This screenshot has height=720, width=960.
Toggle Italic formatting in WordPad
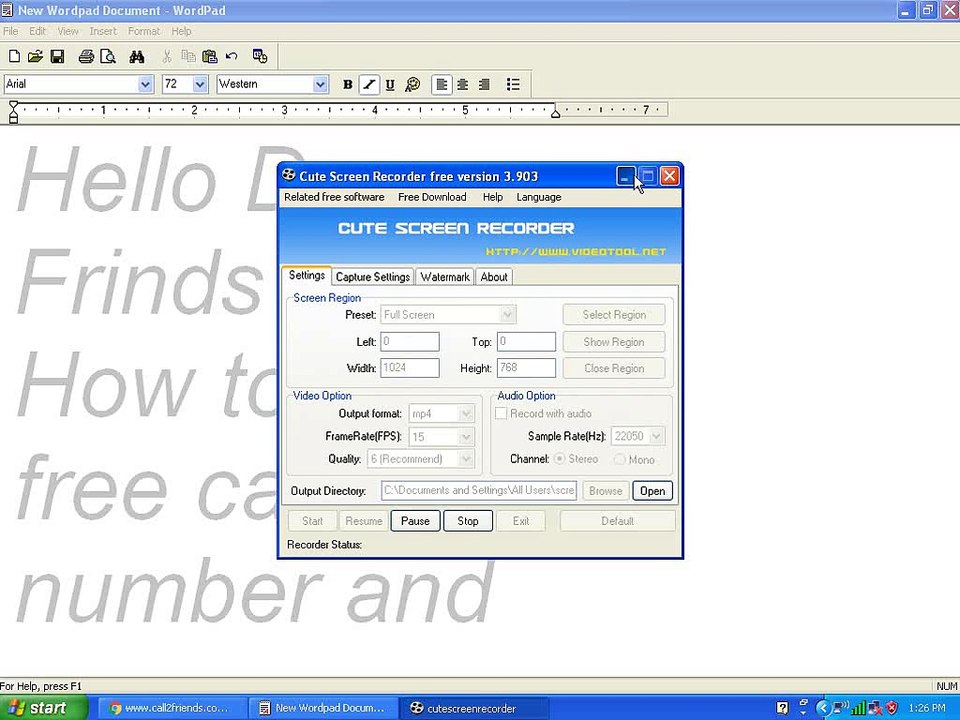pos(369,84)
